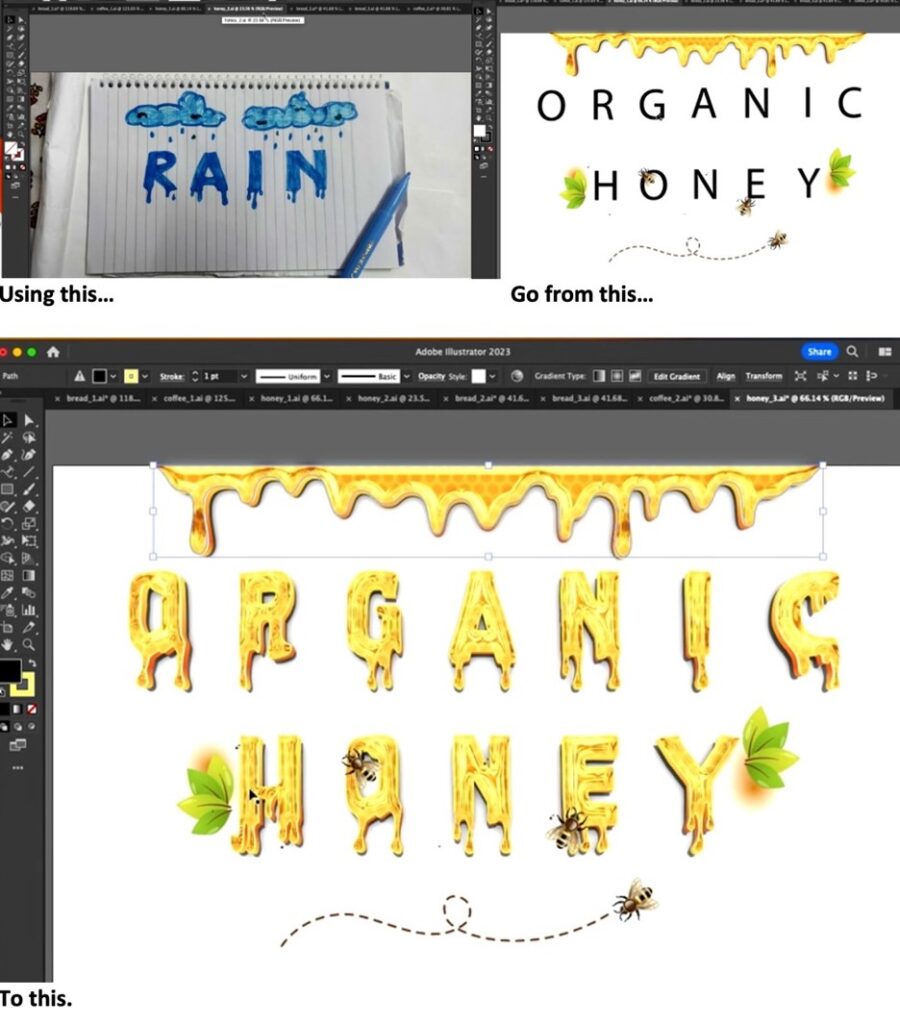This screenshot has width=900, height=1024.
Task: Open the yellow stroke color dropdown arrow
Action: click(x=145, y=376)
